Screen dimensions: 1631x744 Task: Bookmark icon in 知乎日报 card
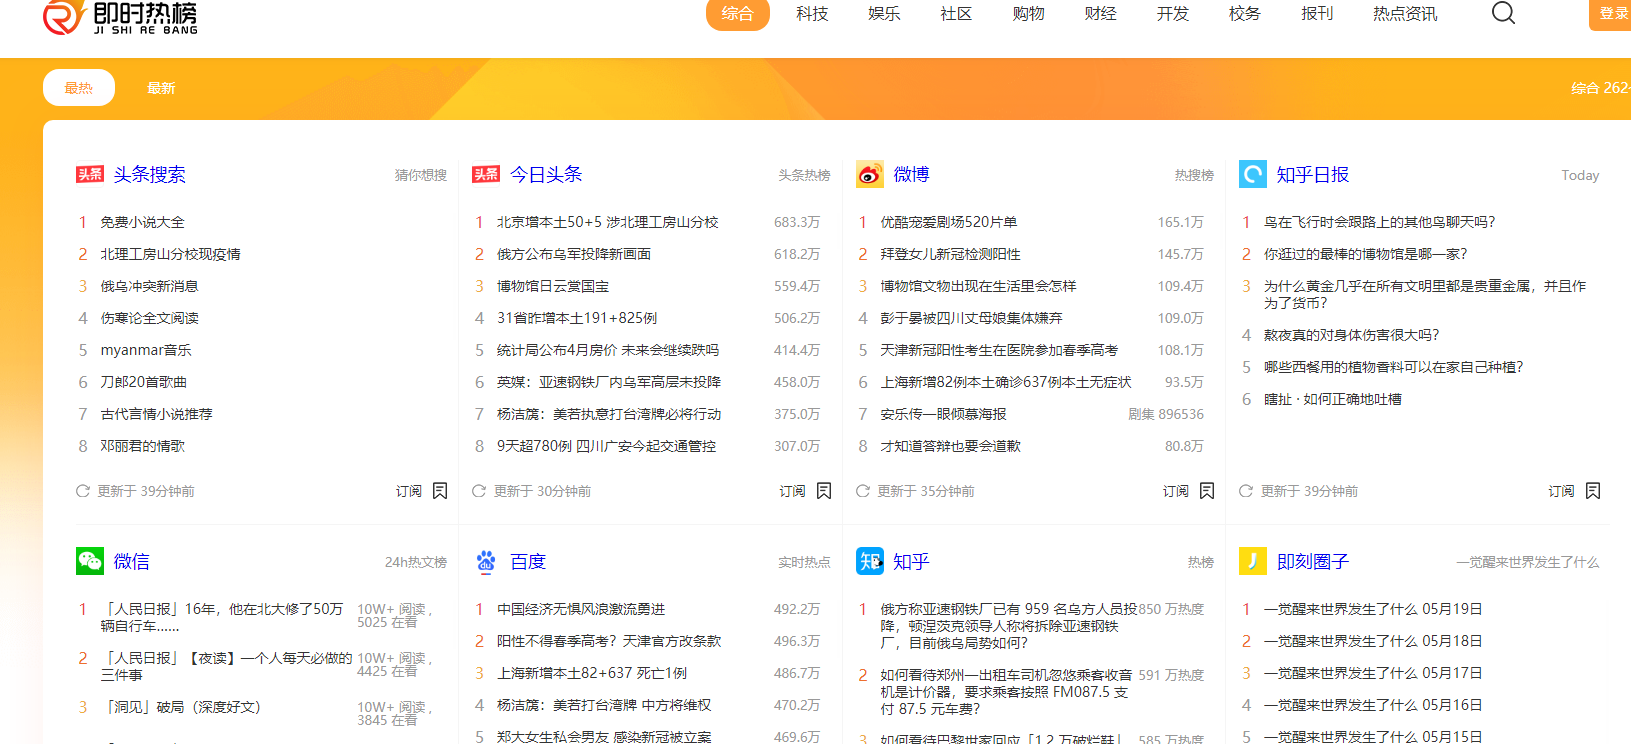[x=1593, y=491]
